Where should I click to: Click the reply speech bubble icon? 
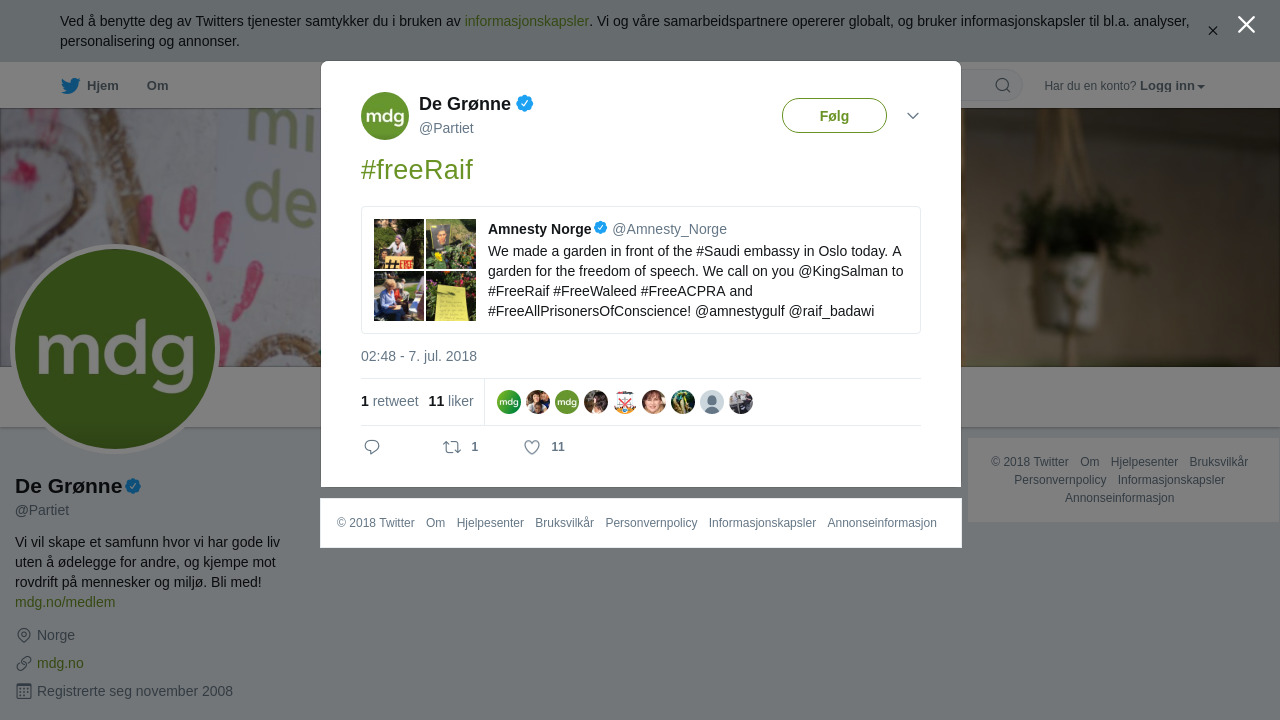372,447
